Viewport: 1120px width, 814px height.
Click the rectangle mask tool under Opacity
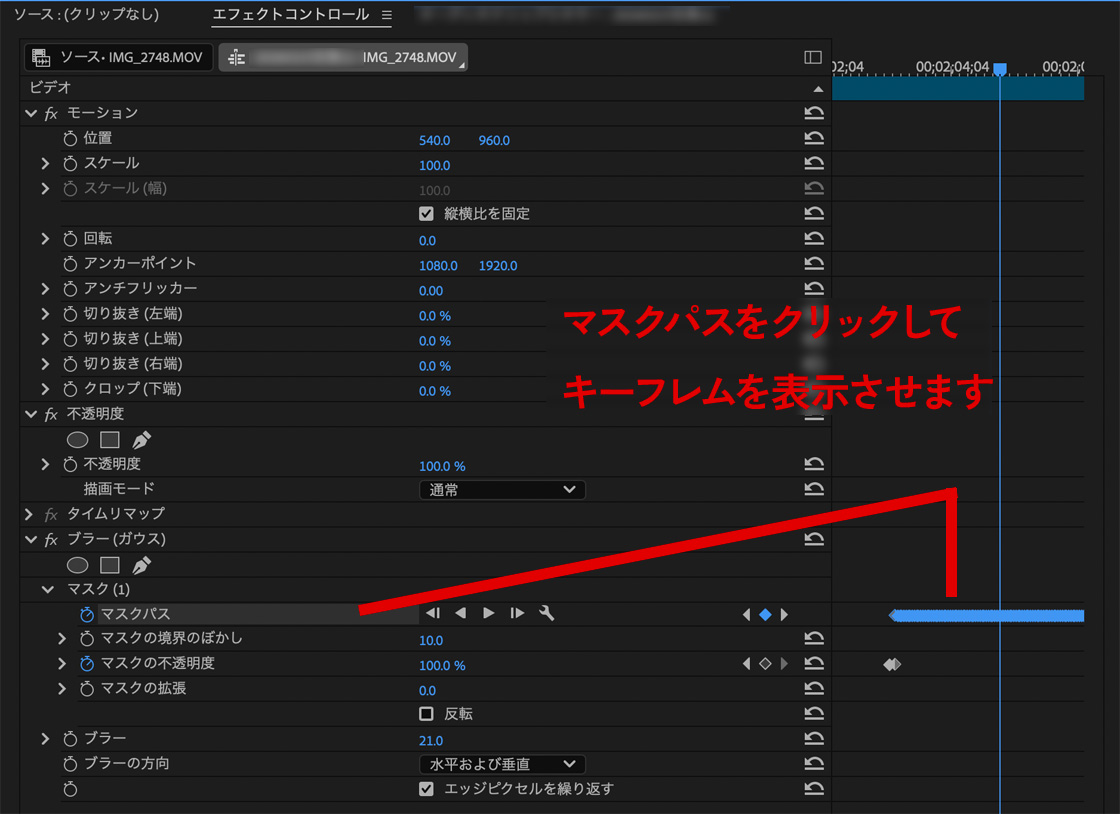coord(110,440)
